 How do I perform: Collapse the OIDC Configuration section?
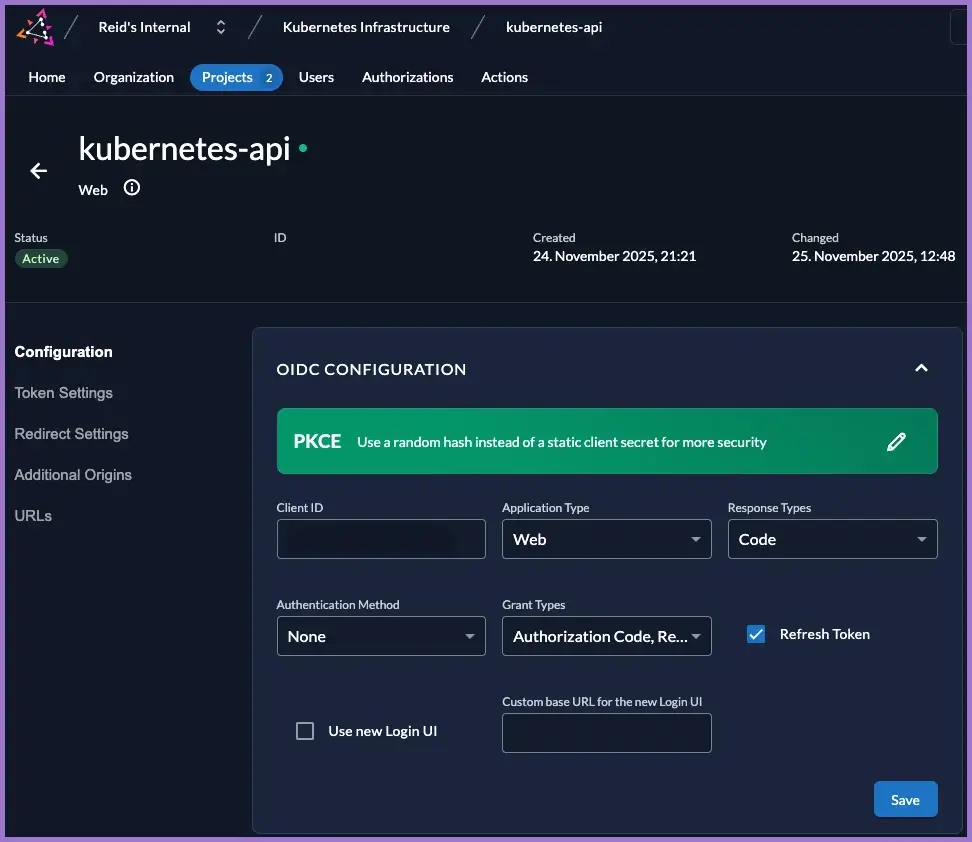click(x=921, y=368)
